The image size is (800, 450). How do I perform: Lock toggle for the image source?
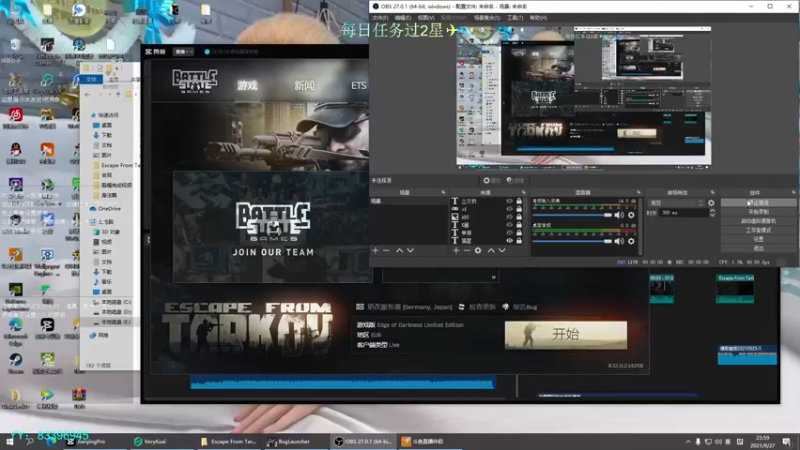point(519,217)
